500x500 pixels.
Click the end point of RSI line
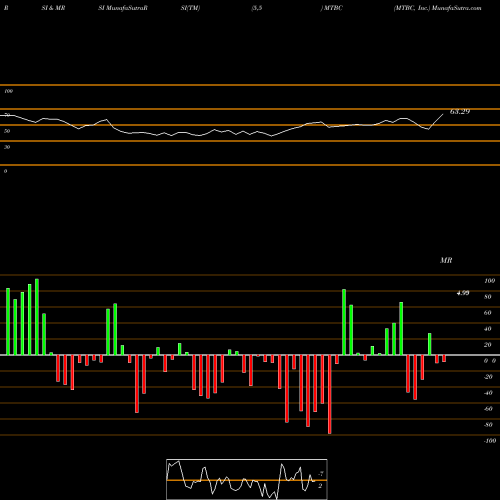point(443,114)
